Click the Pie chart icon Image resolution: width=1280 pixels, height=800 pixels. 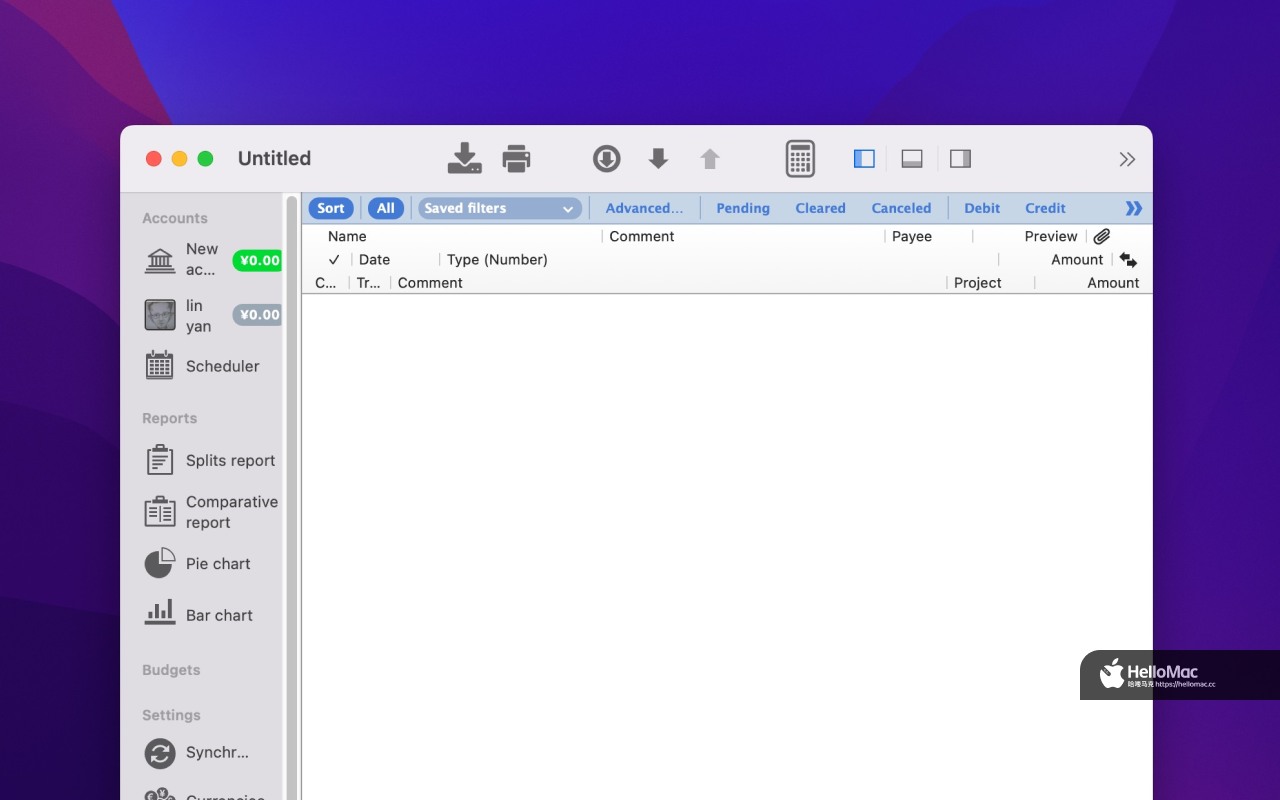point(160,563)
